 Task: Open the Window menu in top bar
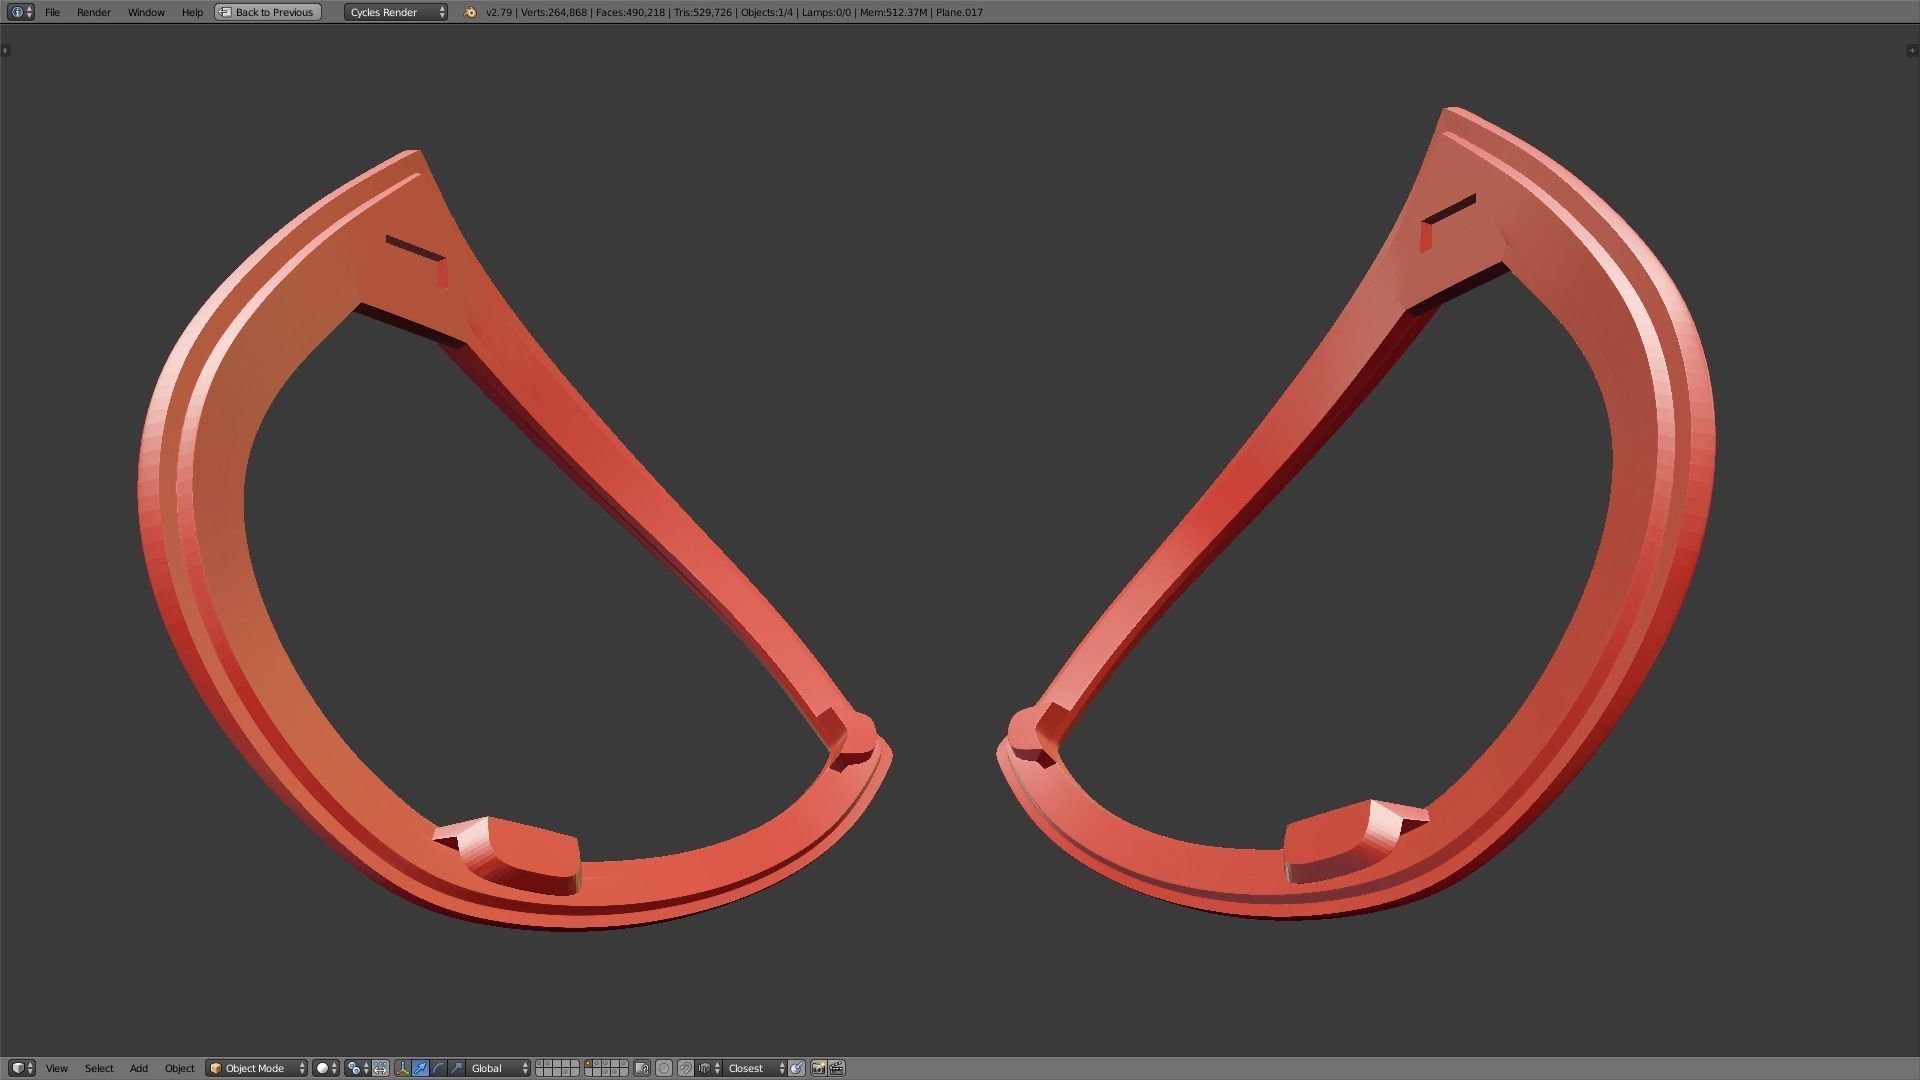tap(146, 12)
